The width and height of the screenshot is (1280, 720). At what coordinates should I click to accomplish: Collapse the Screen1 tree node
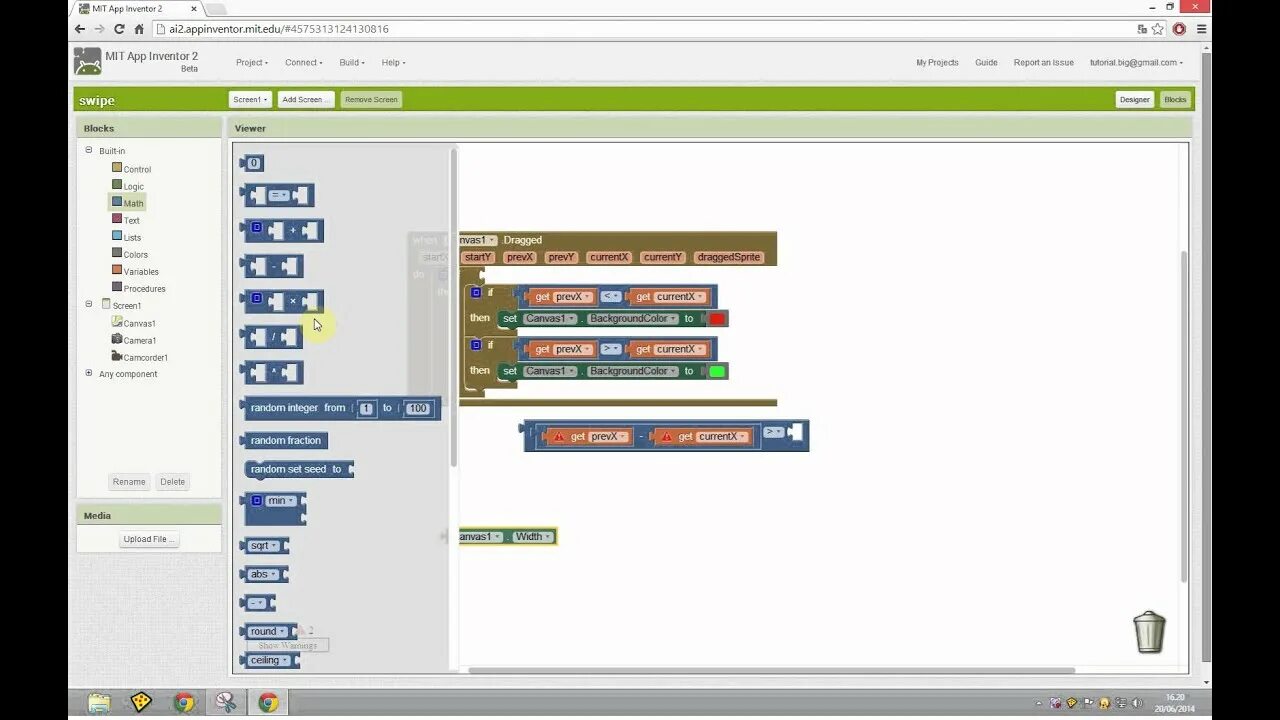[x=88, y=304]
